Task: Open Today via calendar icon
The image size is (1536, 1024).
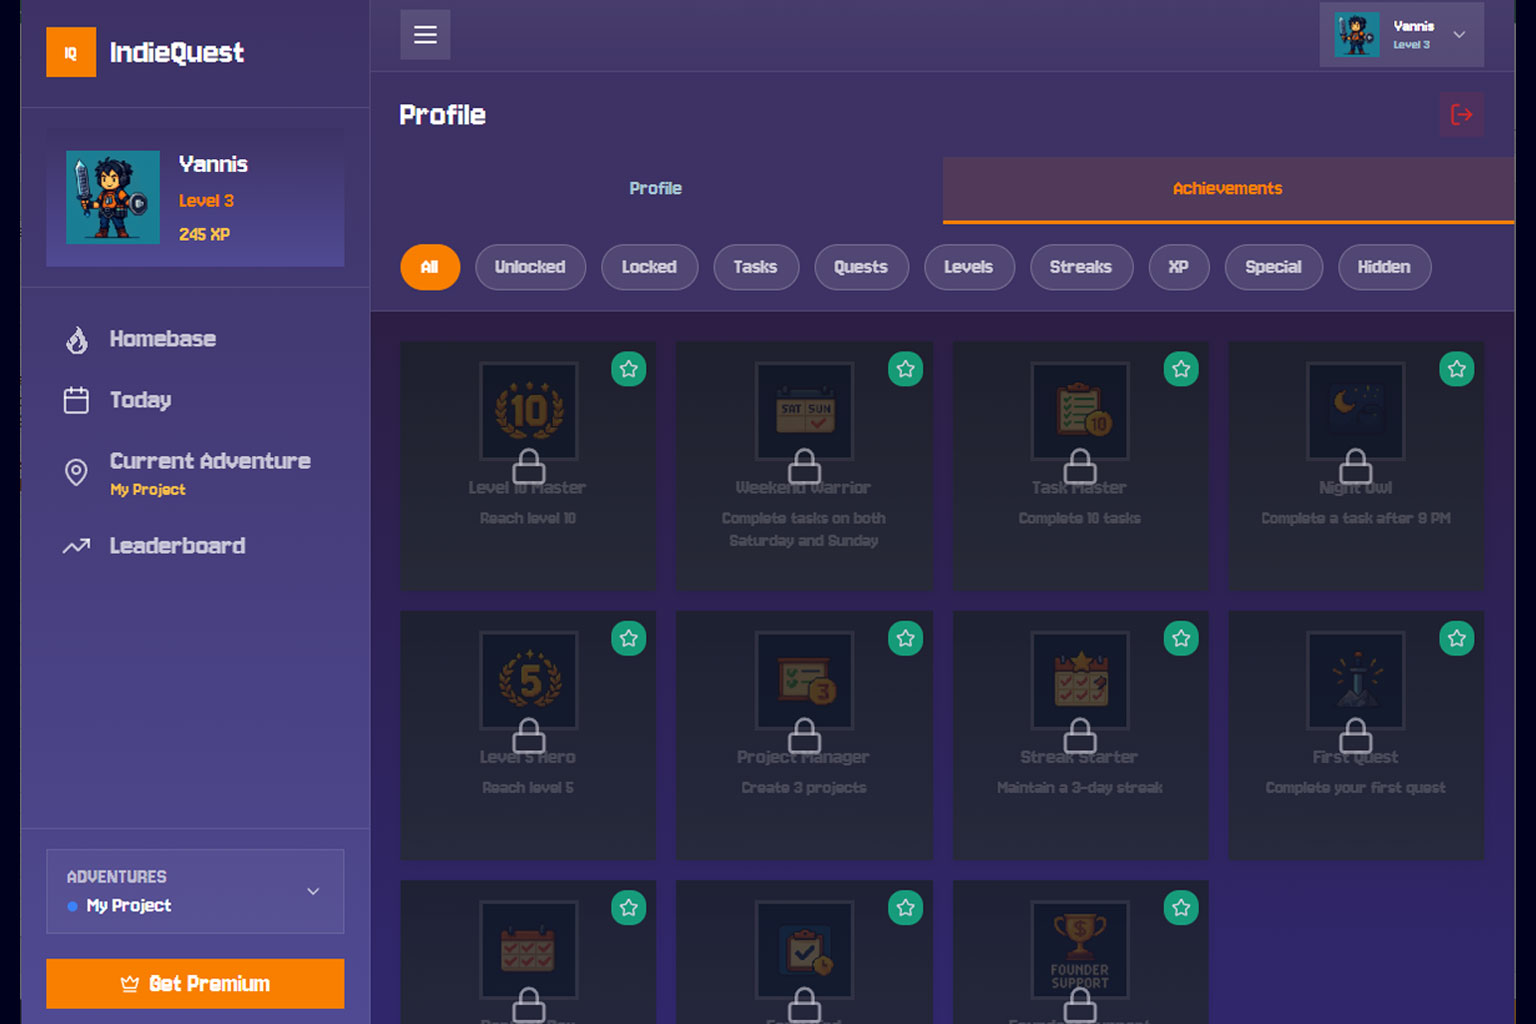Action: (76, 400)
